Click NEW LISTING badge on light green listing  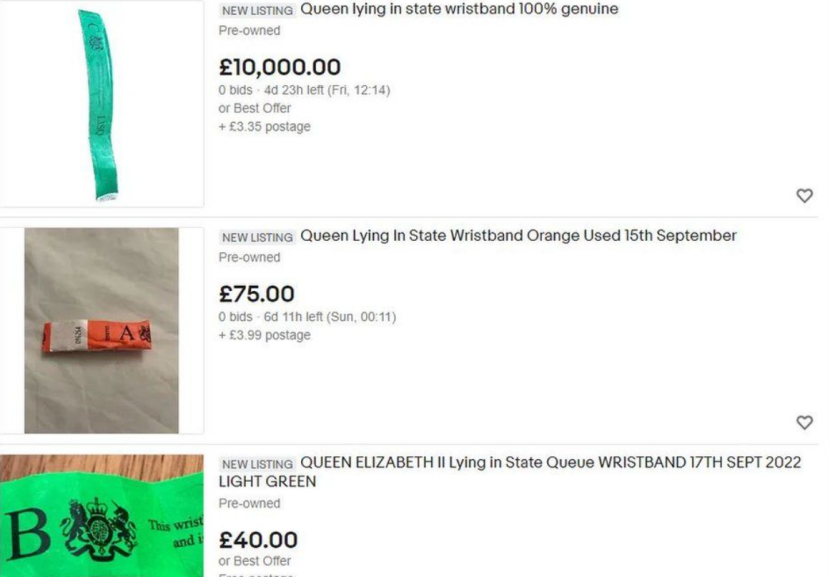tap(257, 464)
